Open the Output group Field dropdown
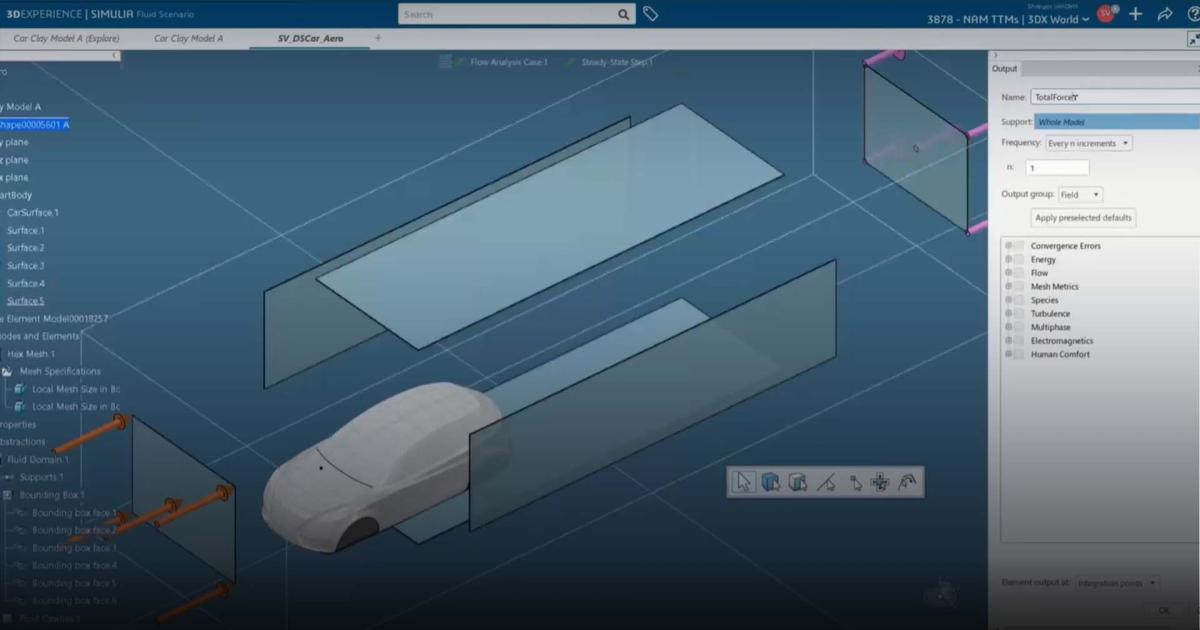The height and width of the screenshot is (630, 1200). pos(1080,195)
